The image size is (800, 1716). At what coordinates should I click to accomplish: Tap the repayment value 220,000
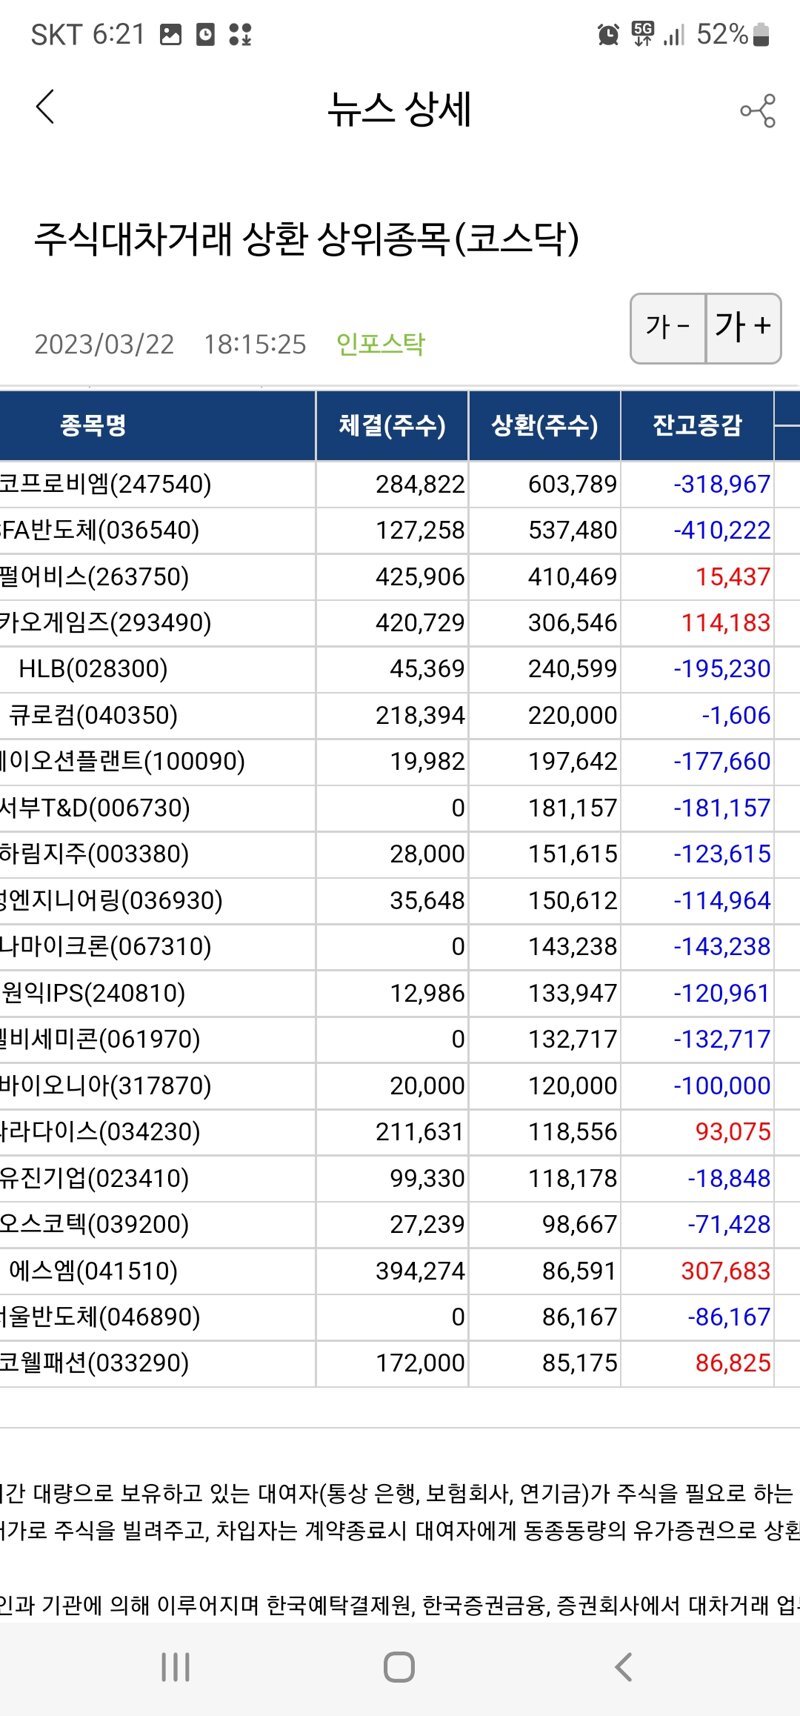[x=573, y=716]
